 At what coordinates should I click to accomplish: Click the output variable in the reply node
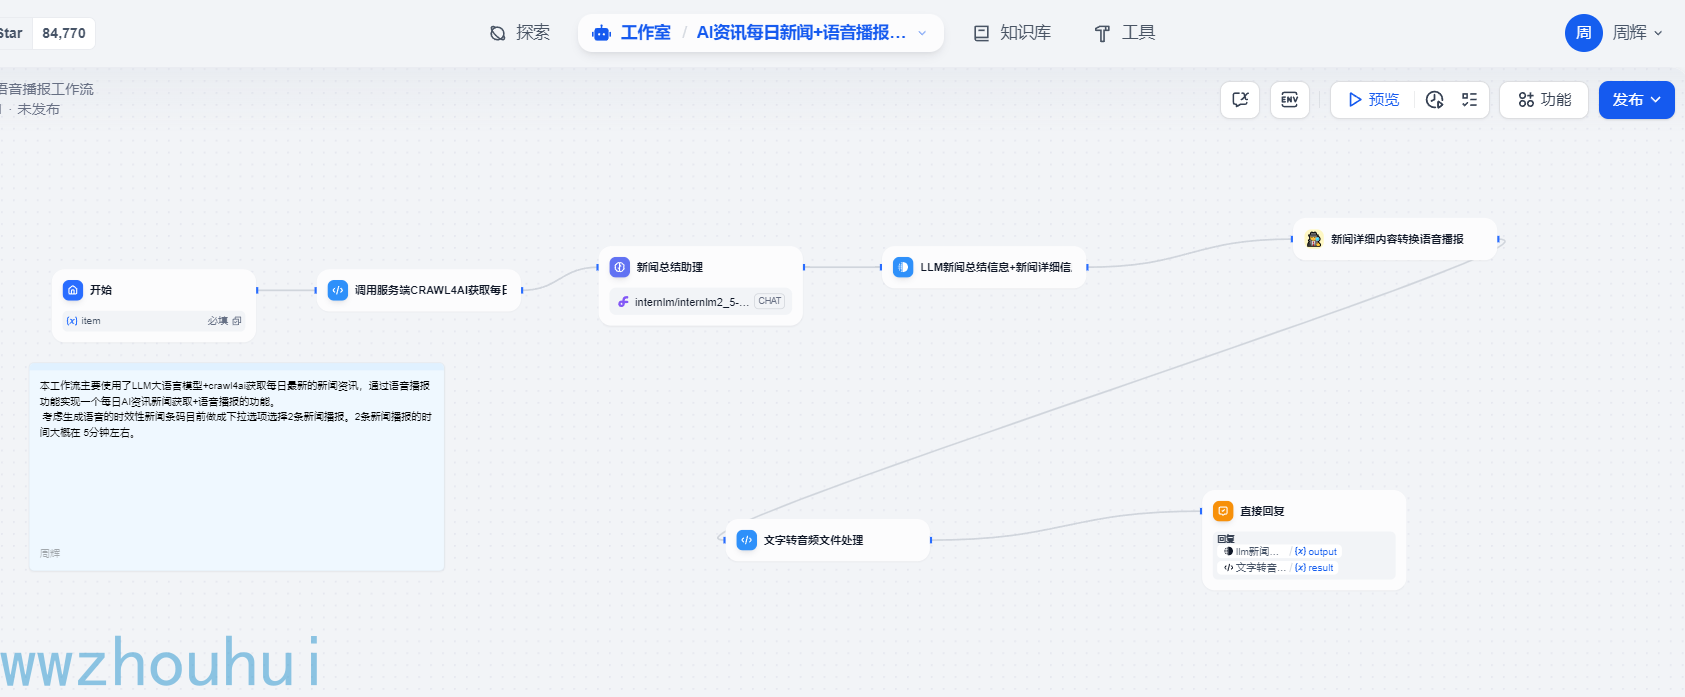1316,552
